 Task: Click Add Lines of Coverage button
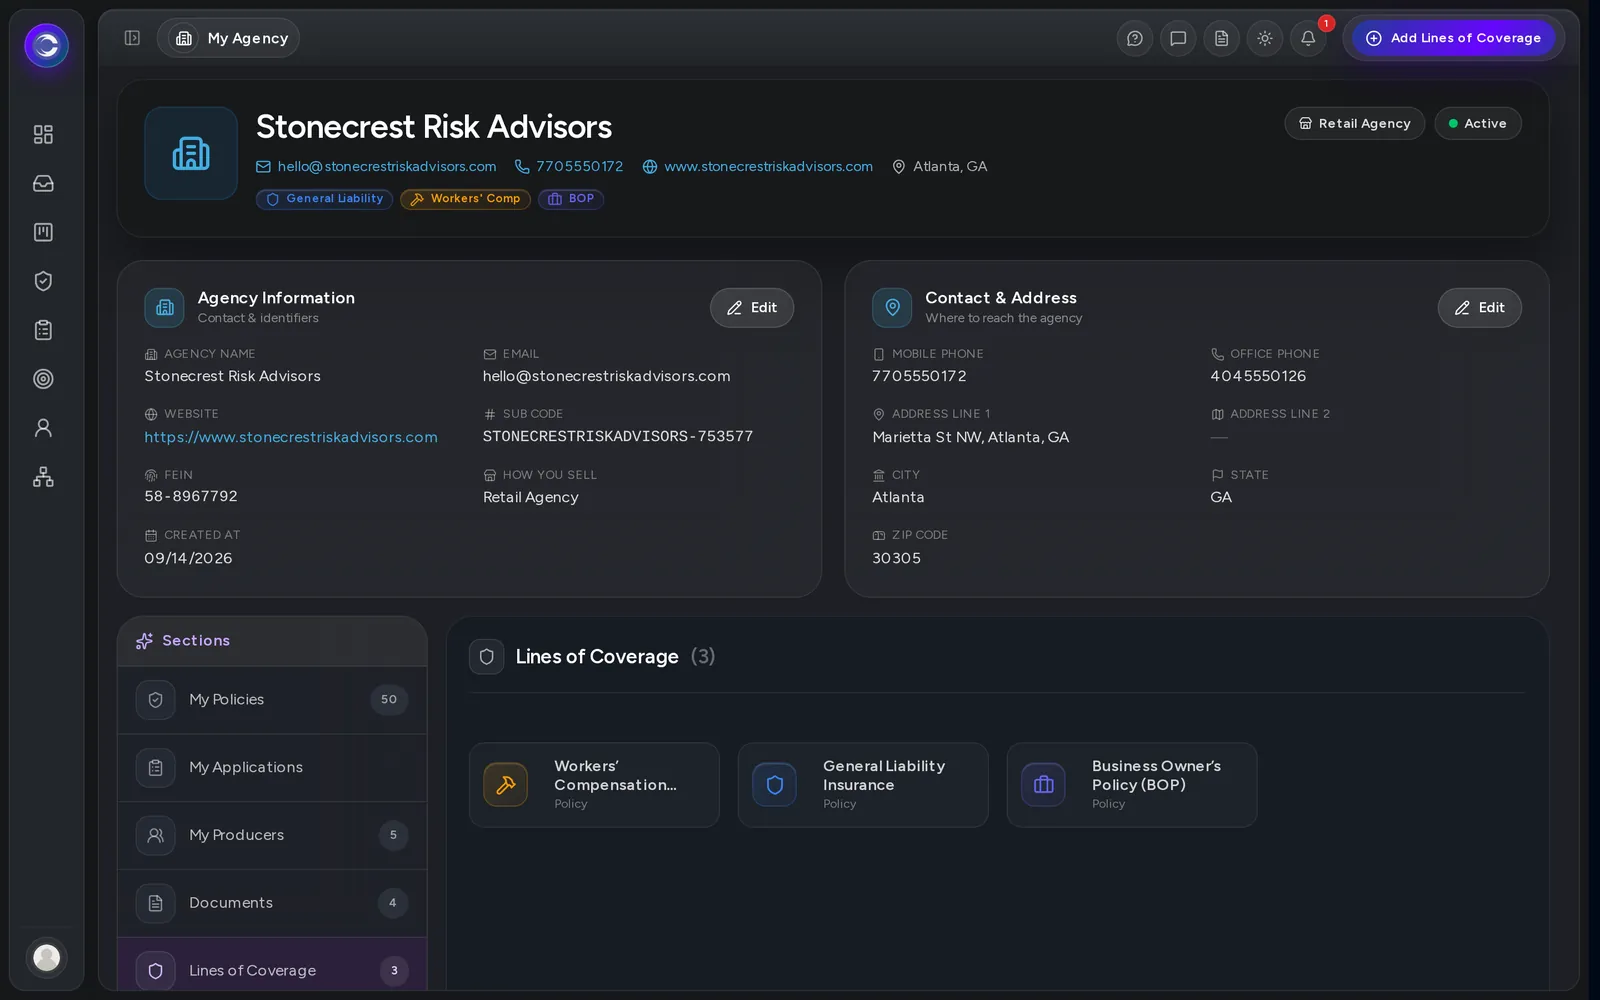tap(1453, 38)
